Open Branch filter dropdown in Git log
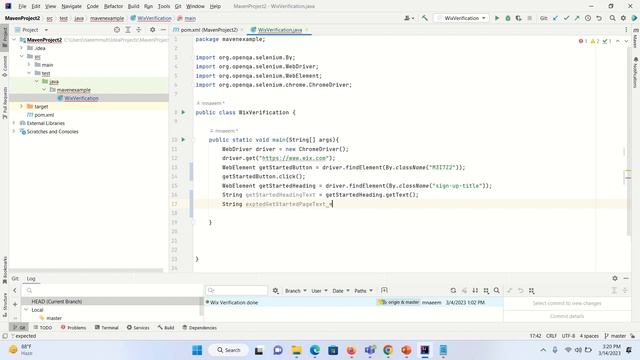640x360 pixels. (x=296, y=291)
